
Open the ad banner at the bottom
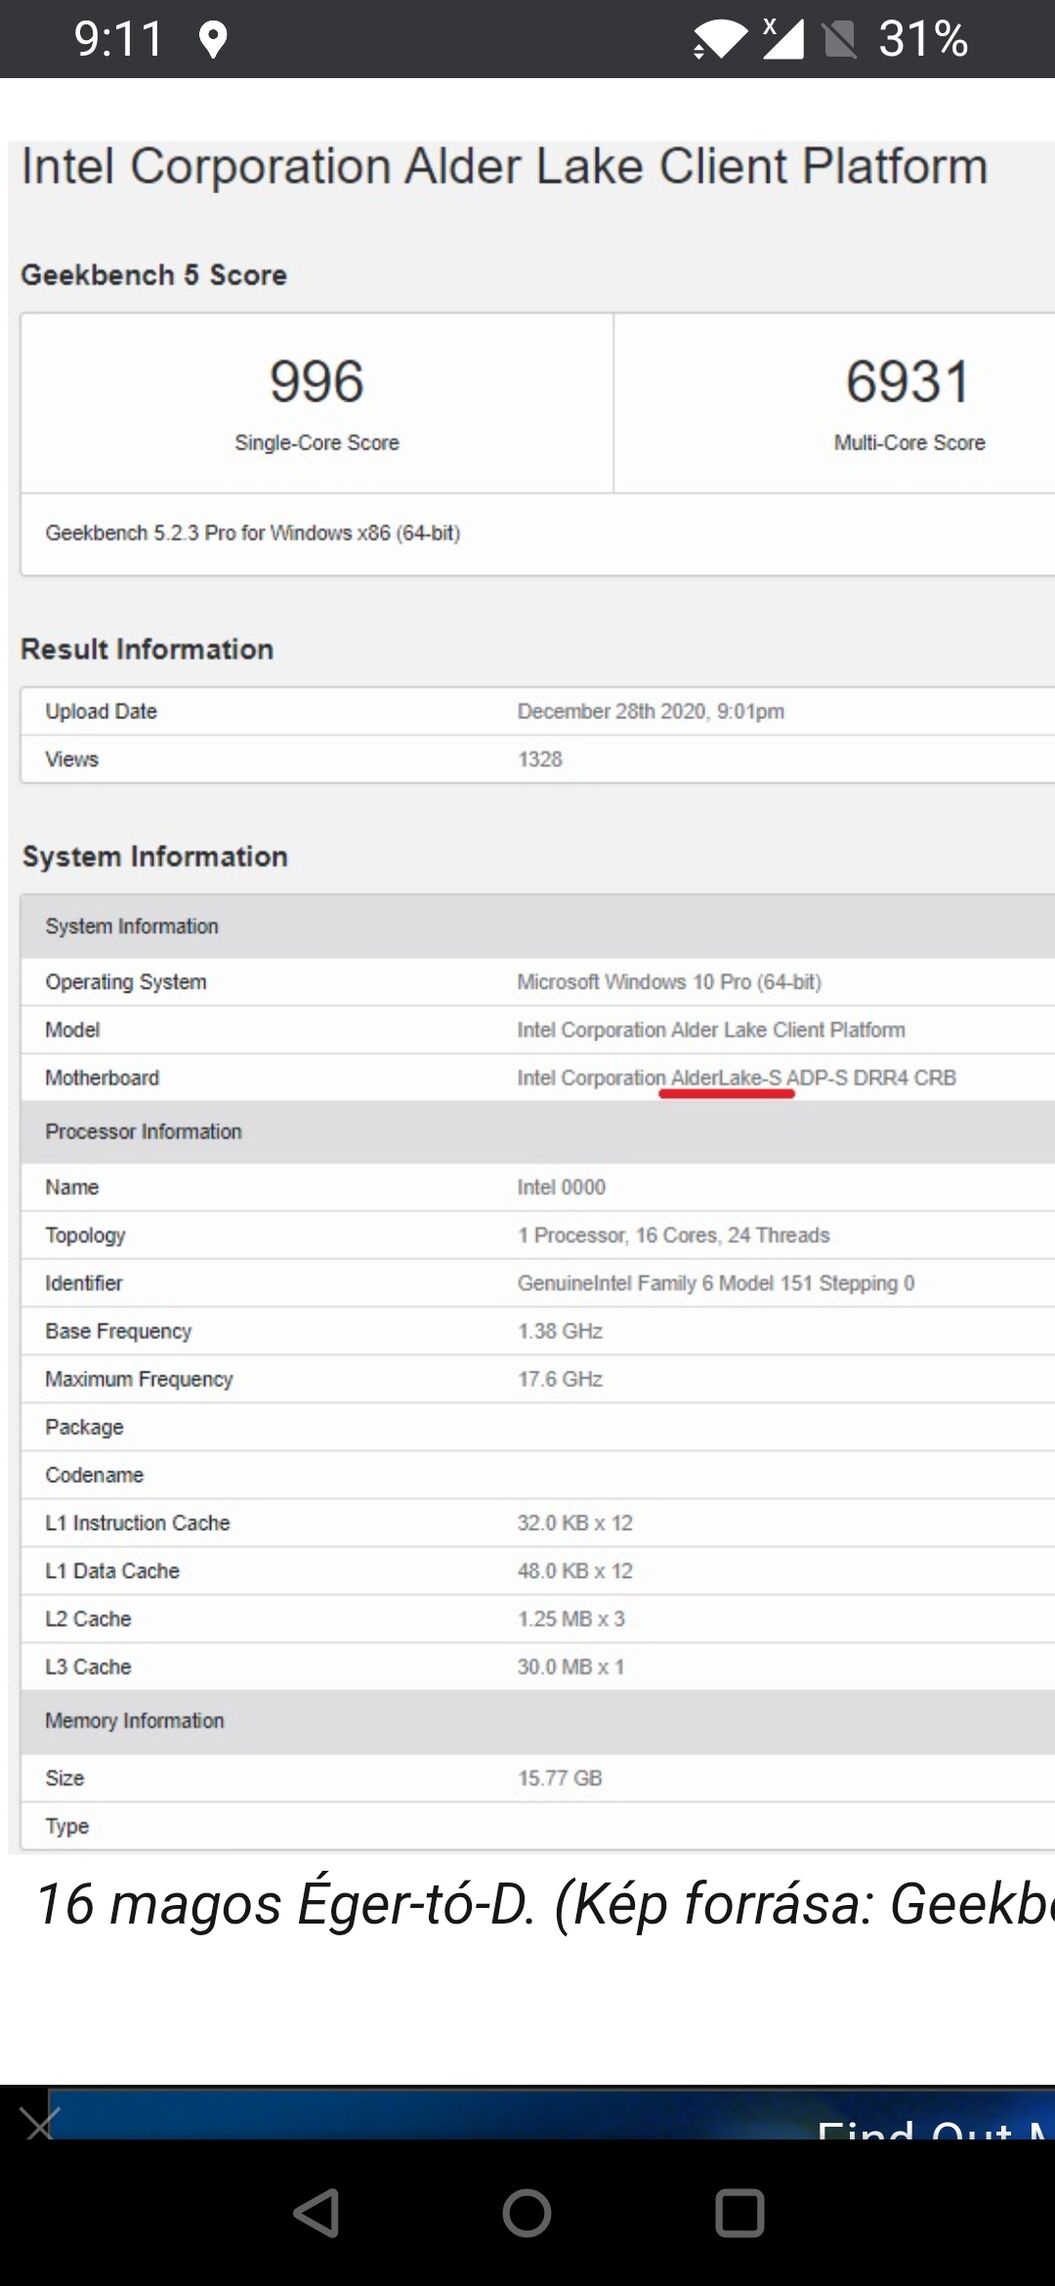552,2113
